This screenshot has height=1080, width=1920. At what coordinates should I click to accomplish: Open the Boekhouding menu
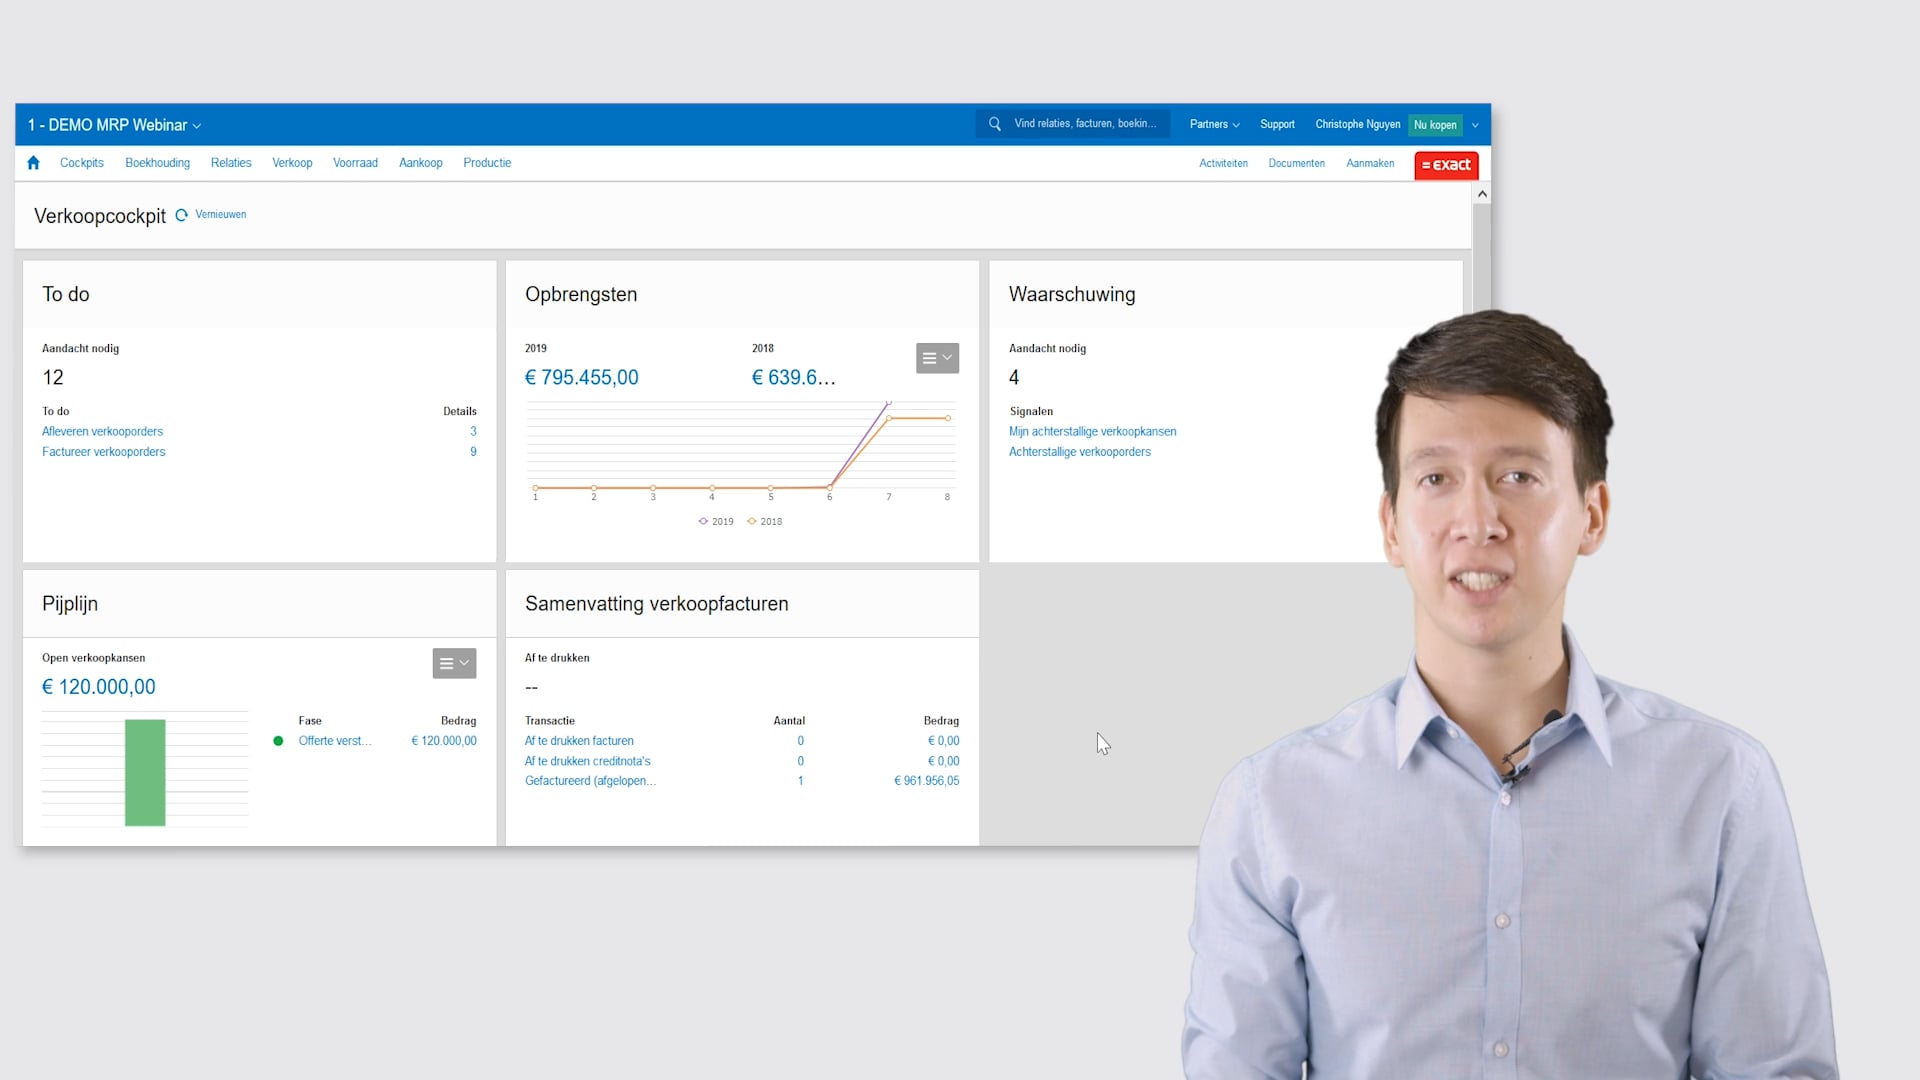(157, 163)
